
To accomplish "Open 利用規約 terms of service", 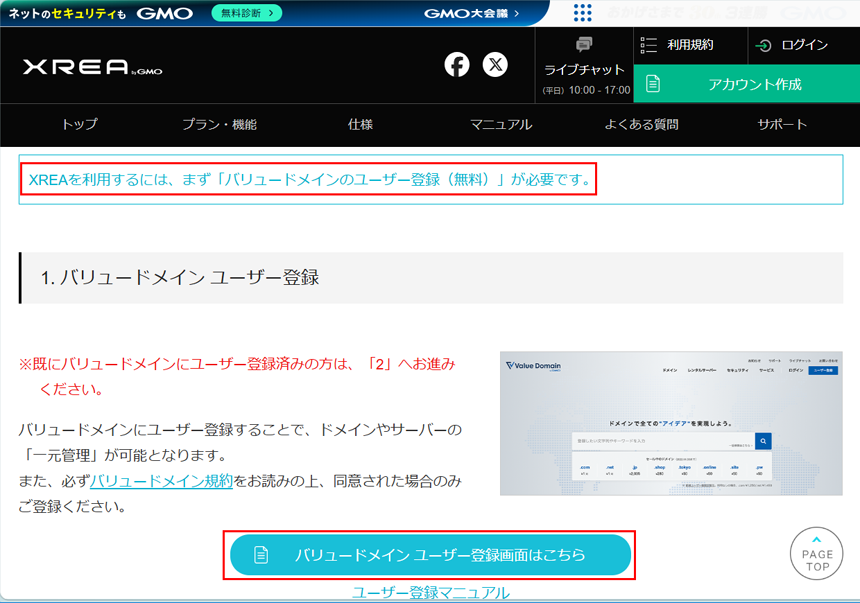I will (x=677, y=45).
